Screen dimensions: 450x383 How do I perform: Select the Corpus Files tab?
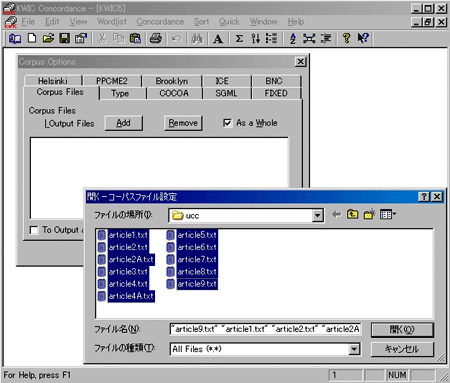(60, 92)
